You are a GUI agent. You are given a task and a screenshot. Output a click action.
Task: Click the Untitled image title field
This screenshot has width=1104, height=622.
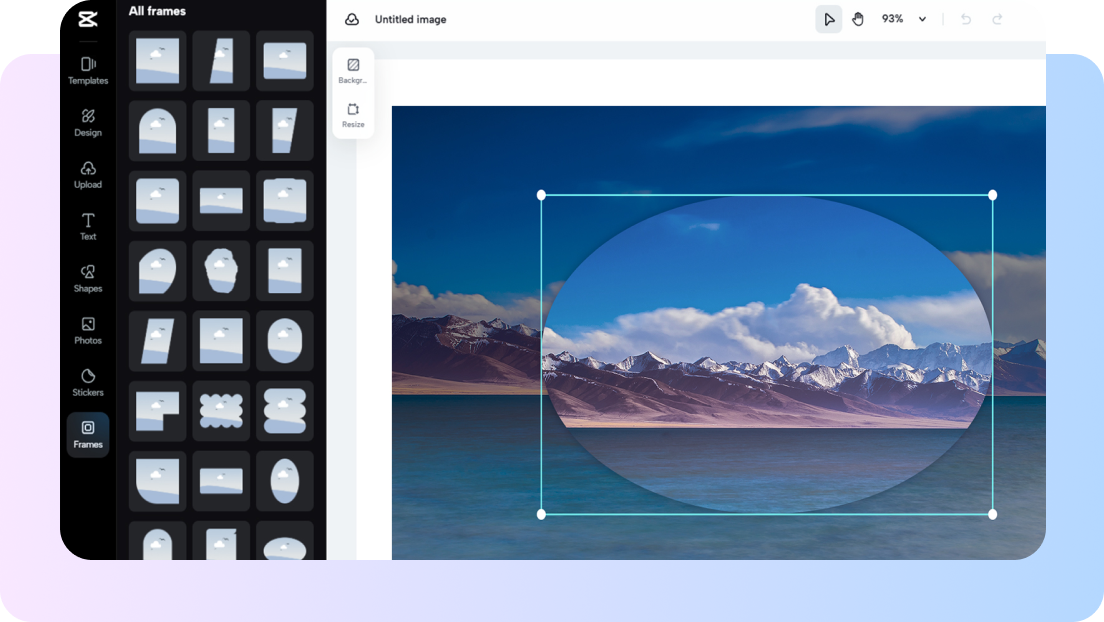(410, 20)
